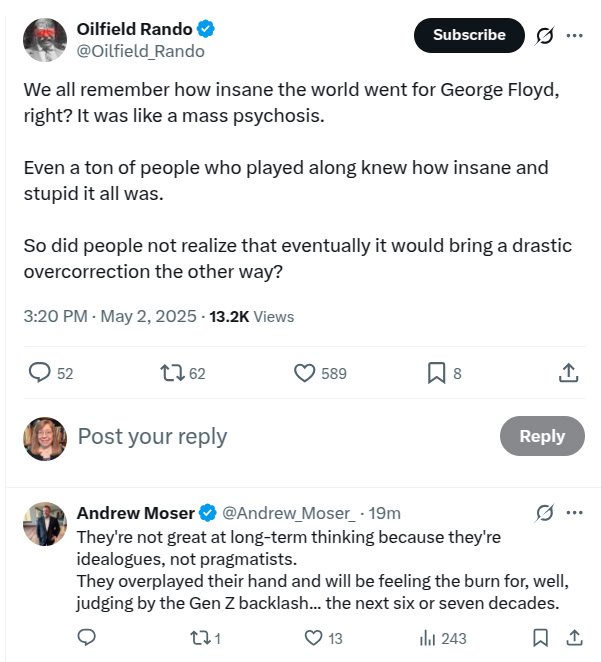Image resolution: width=601 pixels, height=662 pixels.
Task: Repost the Oilfield Rando post
Action: 171,373
